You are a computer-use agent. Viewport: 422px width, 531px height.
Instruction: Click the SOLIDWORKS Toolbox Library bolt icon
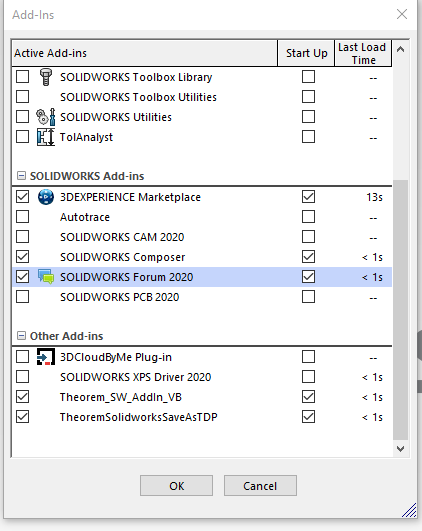coord(46,77)
